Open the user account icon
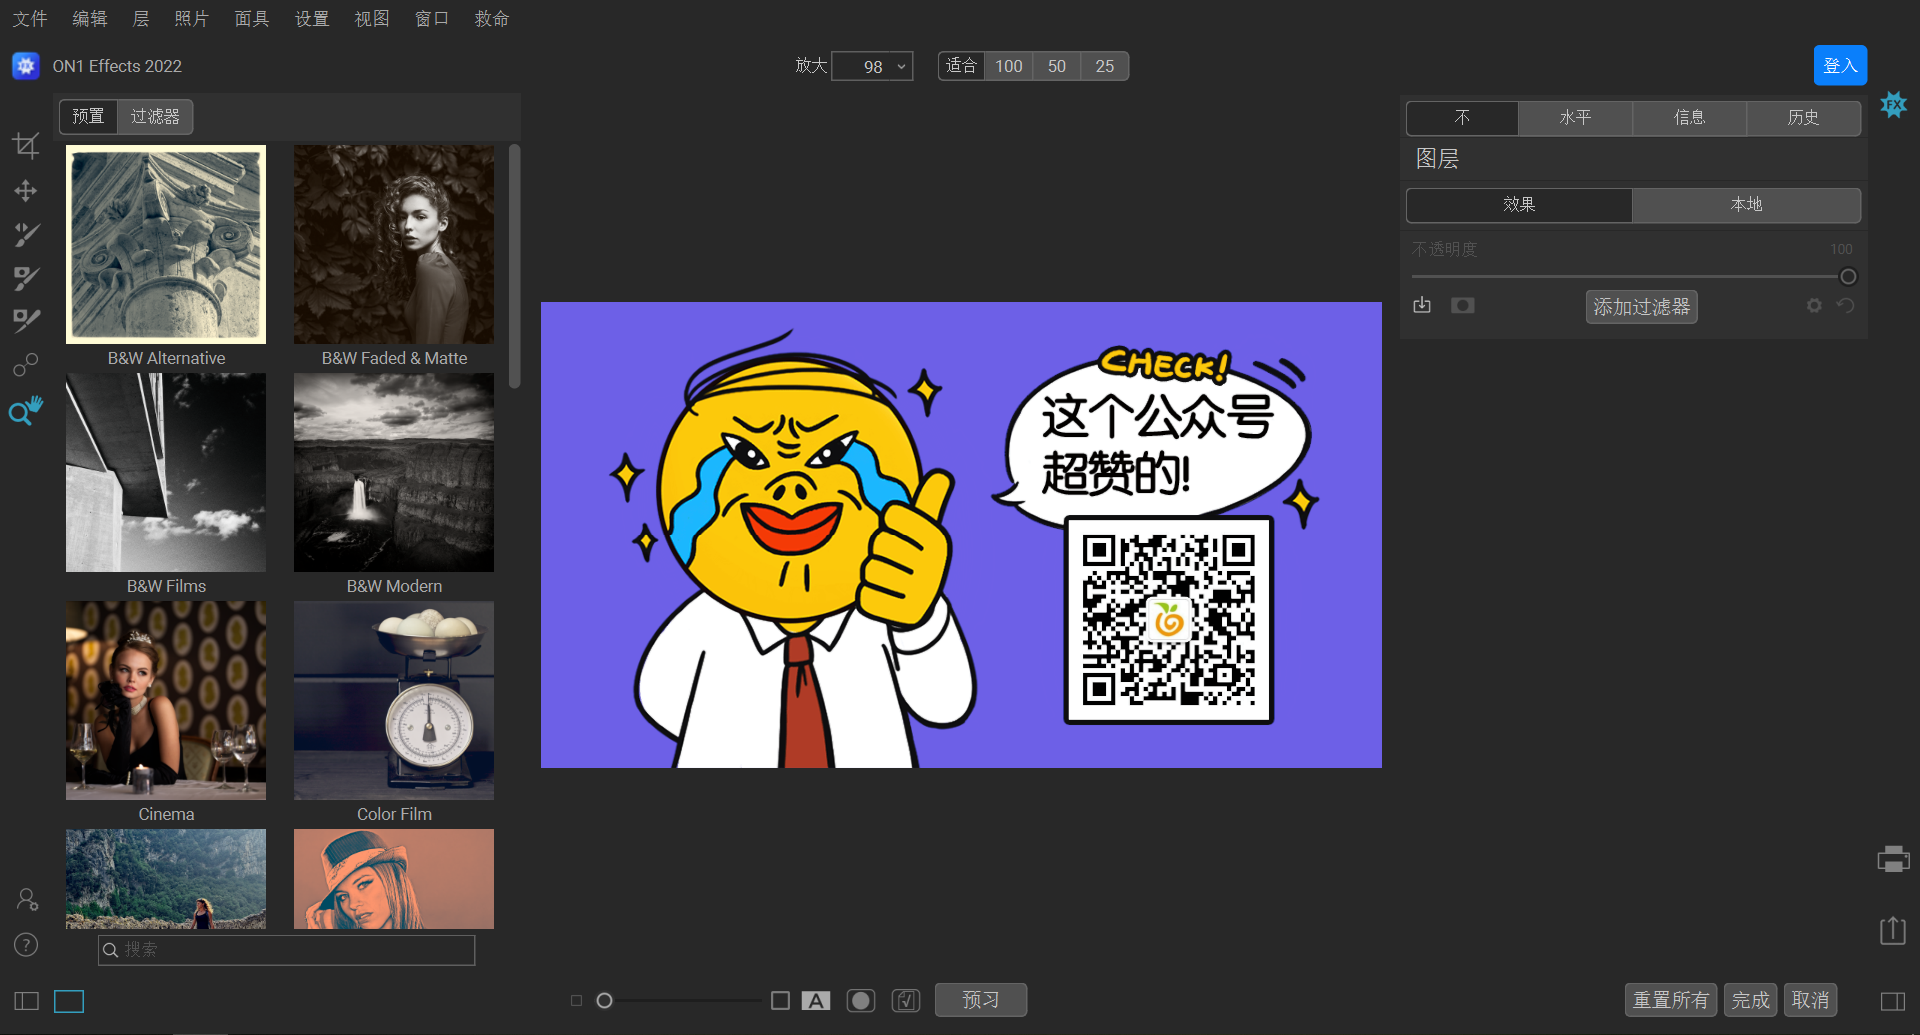The width and height of the screenshot is (1920, 1035). 27,899
